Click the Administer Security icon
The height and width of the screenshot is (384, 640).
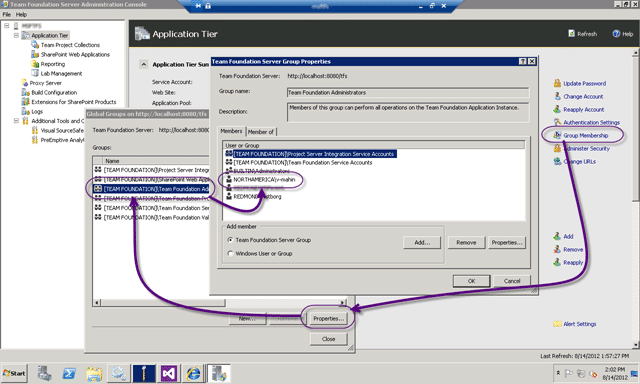point(557,149)
